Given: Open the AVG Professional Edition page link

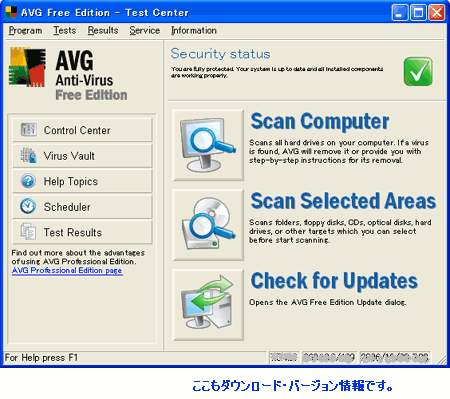Looking at the screenshot, I should point(67,270).
